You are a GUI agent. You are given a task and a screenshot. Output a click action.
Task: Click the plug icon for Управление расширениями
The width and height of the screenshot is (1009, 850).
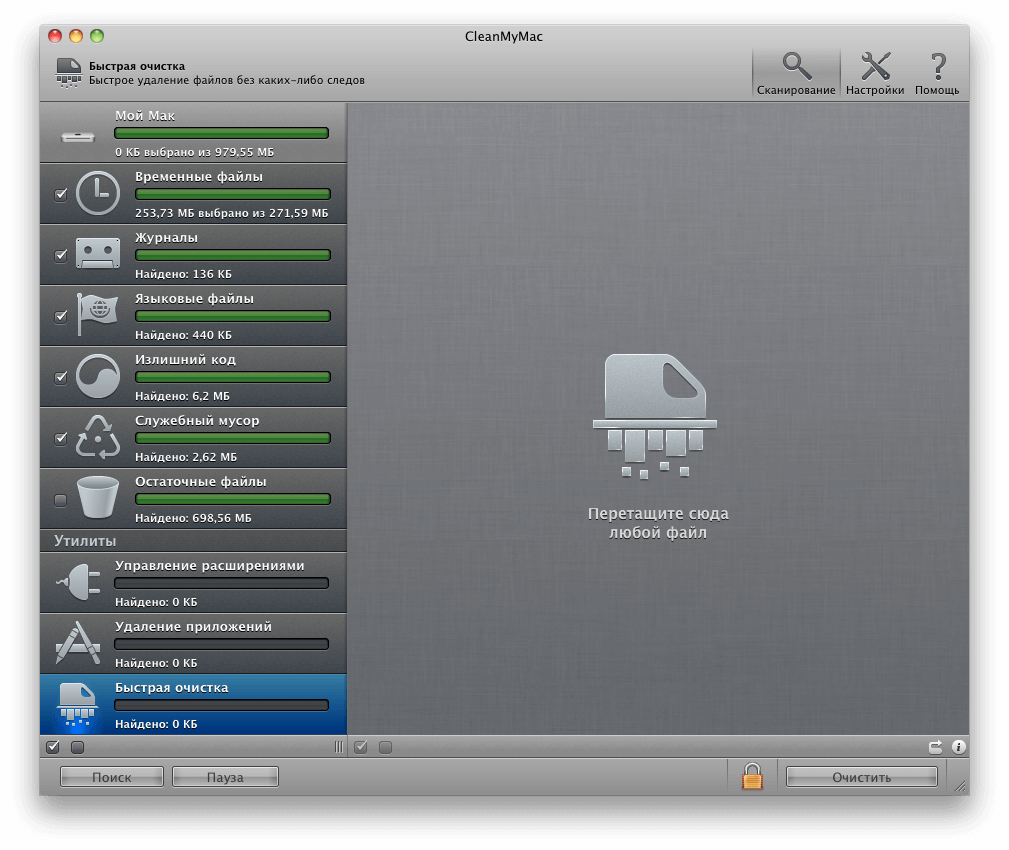click(x=79, y=582)
